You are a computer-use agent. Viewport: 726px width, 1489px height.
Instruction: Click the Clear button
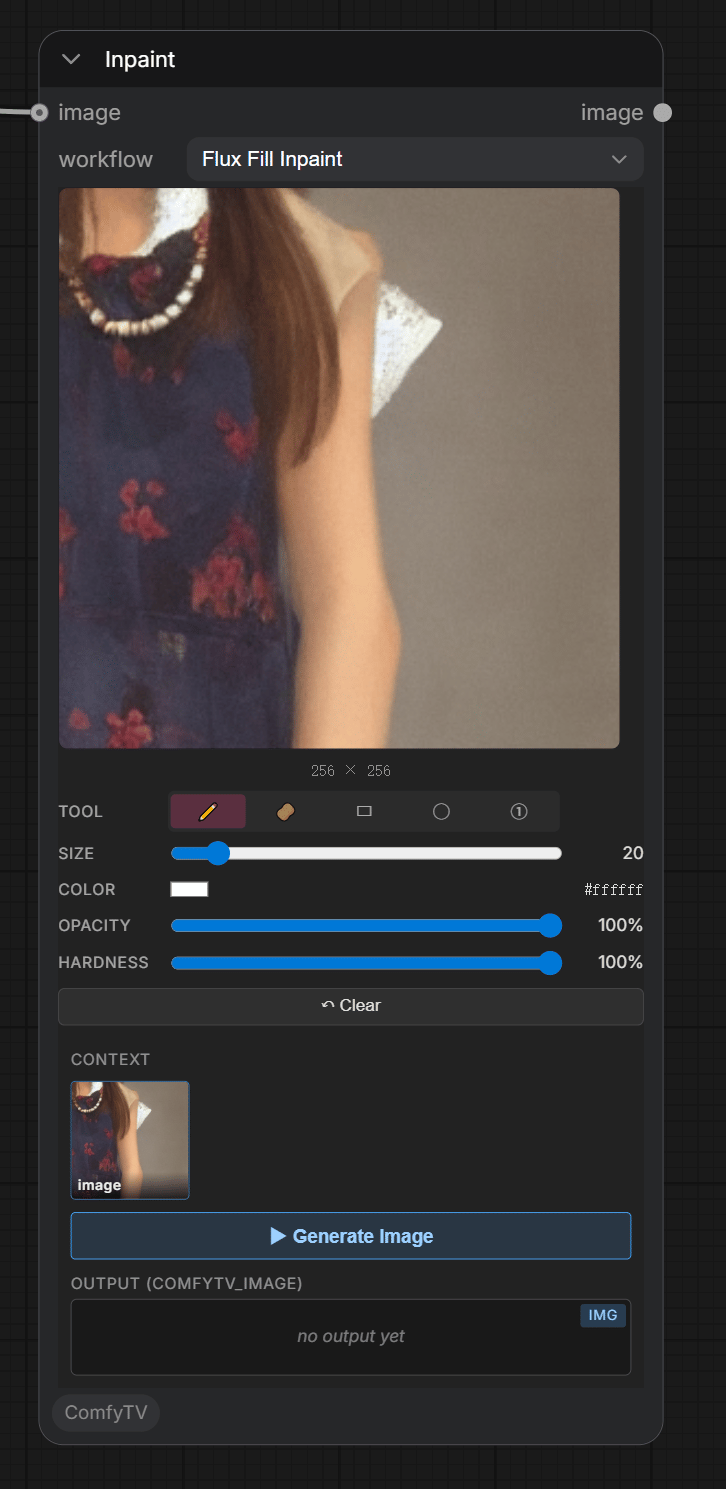click(351, 1006)
